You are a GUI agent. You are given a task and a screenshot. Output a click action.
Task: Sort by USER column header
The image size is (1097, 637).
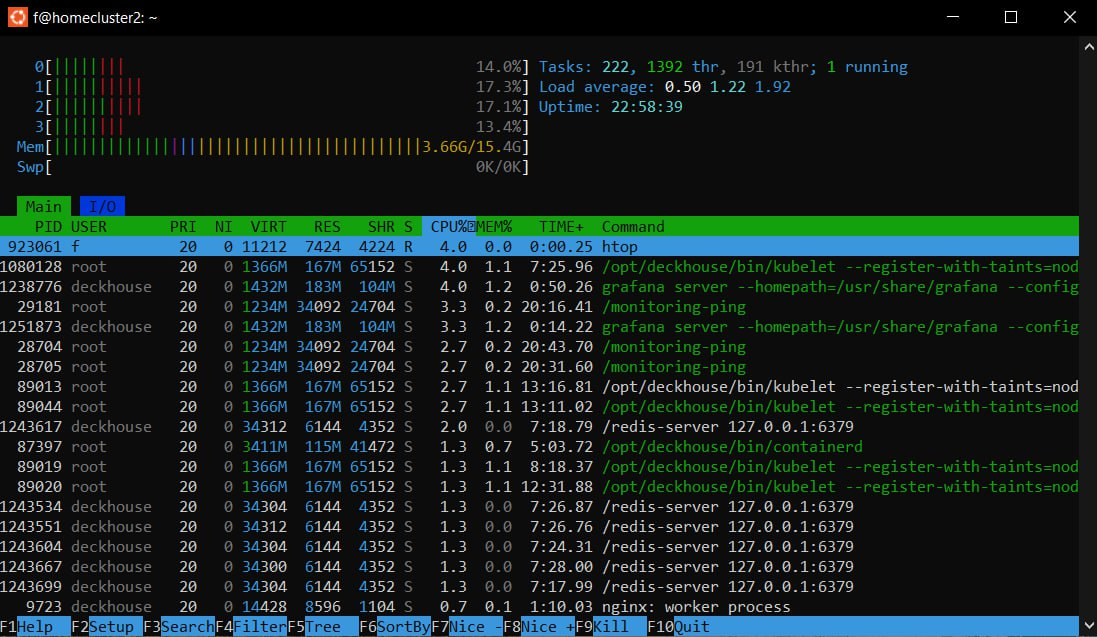pyautogui.click(x=89, y=227)
